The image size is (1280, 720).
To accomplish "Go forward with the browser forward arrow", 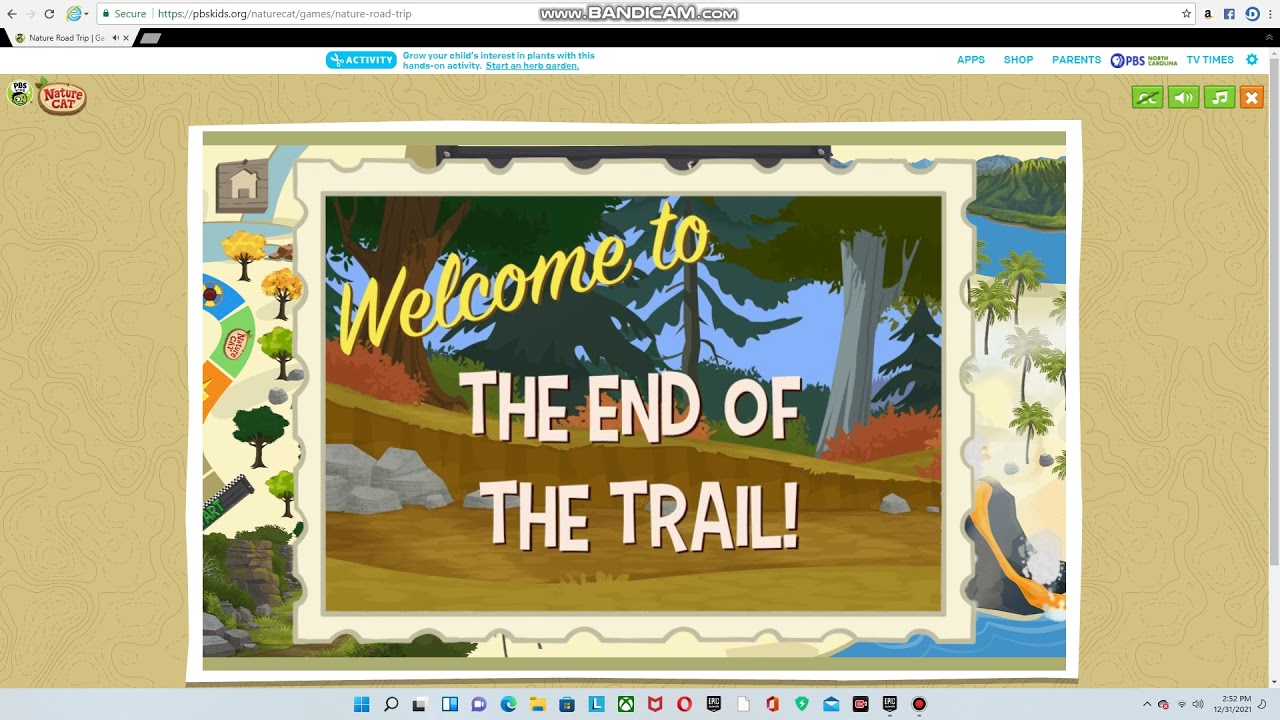I will 30,14.
